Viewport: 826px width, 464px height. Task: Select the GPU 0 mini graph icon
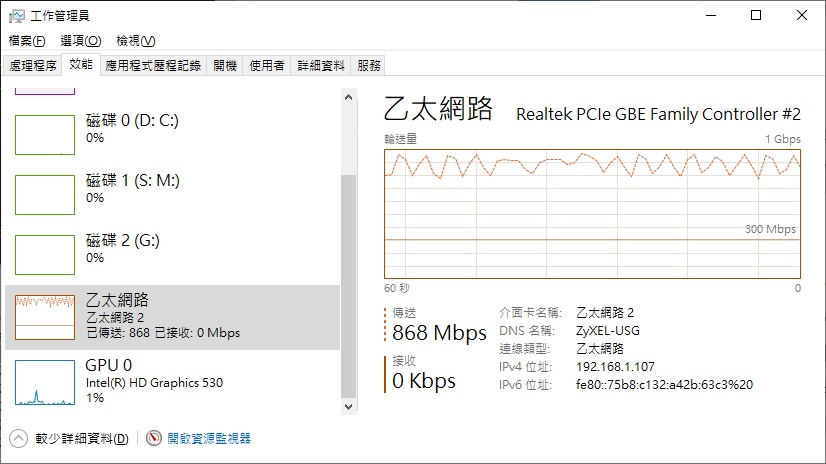click(45, 382)
